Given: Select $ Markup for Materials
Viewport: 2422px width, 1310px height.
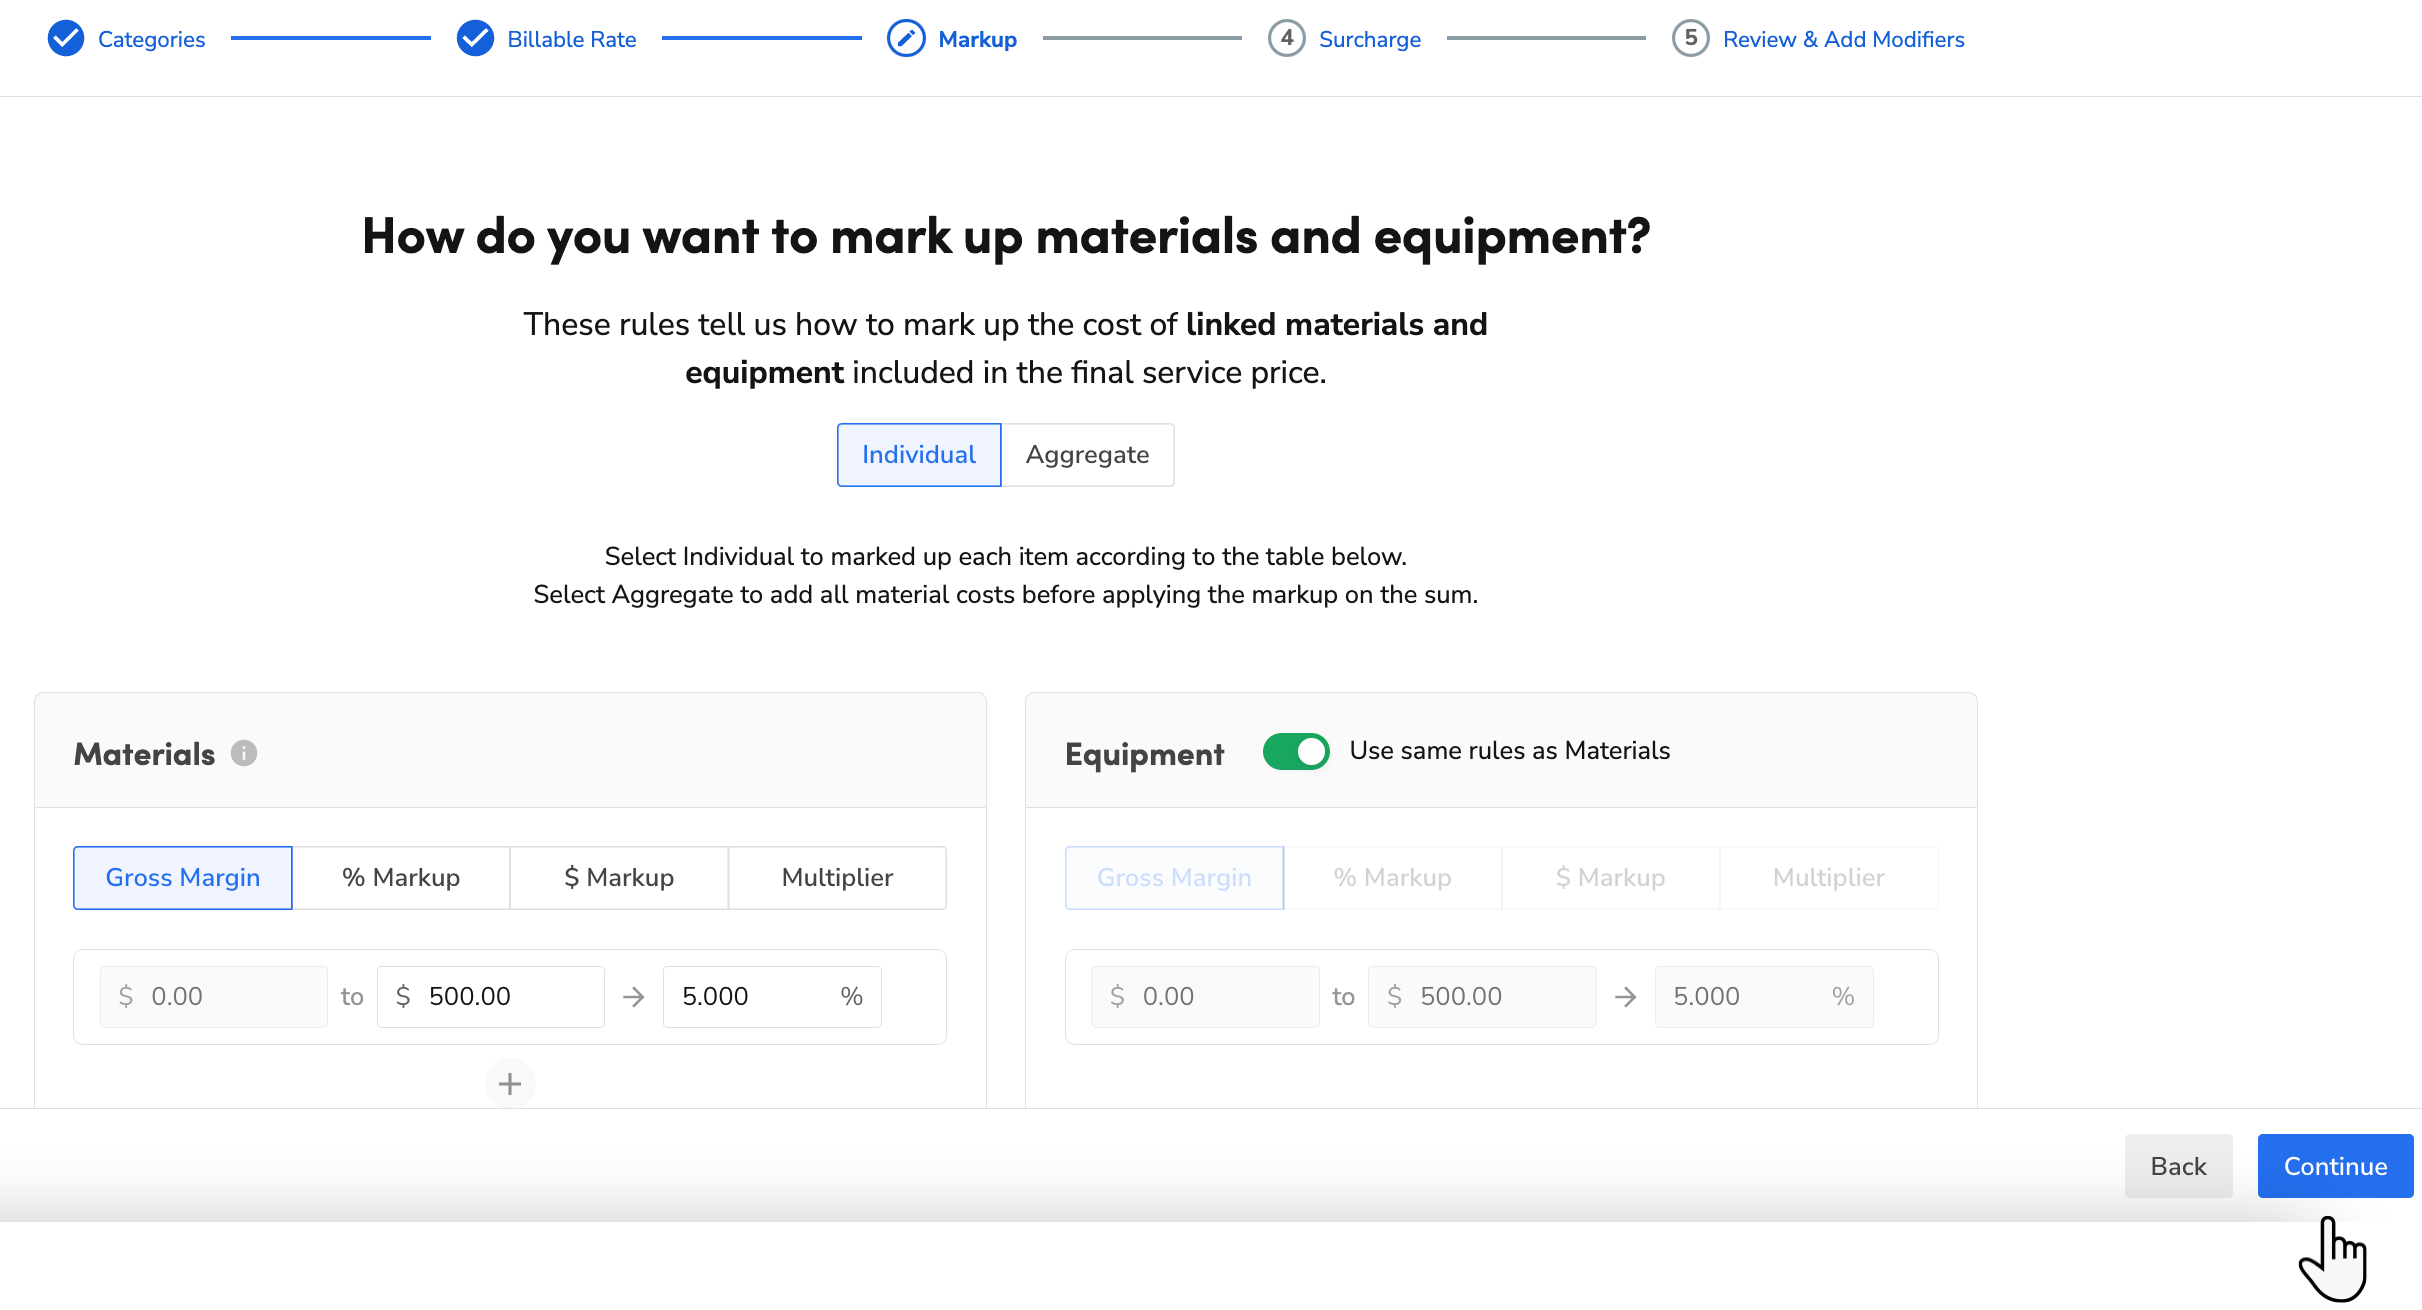Looking at the screenshot, I should coord(619,877).
